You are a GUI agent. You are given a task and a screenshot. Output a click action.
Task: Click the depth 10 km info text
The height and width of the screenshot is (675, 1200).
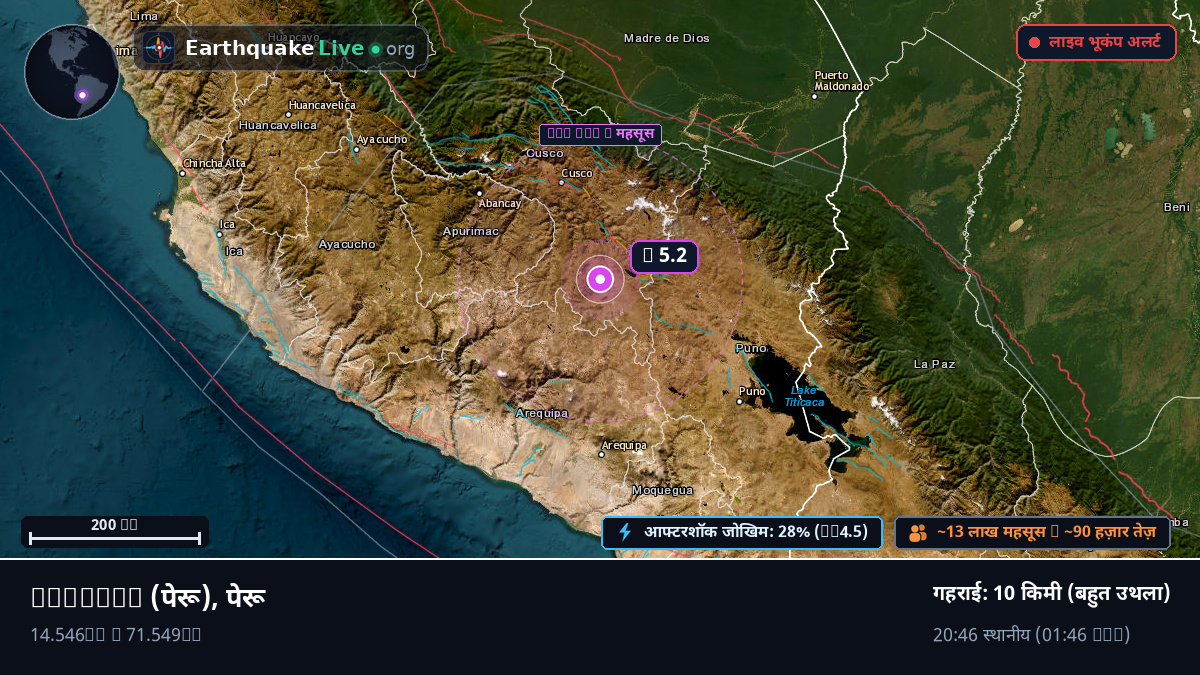[1051, 593]
